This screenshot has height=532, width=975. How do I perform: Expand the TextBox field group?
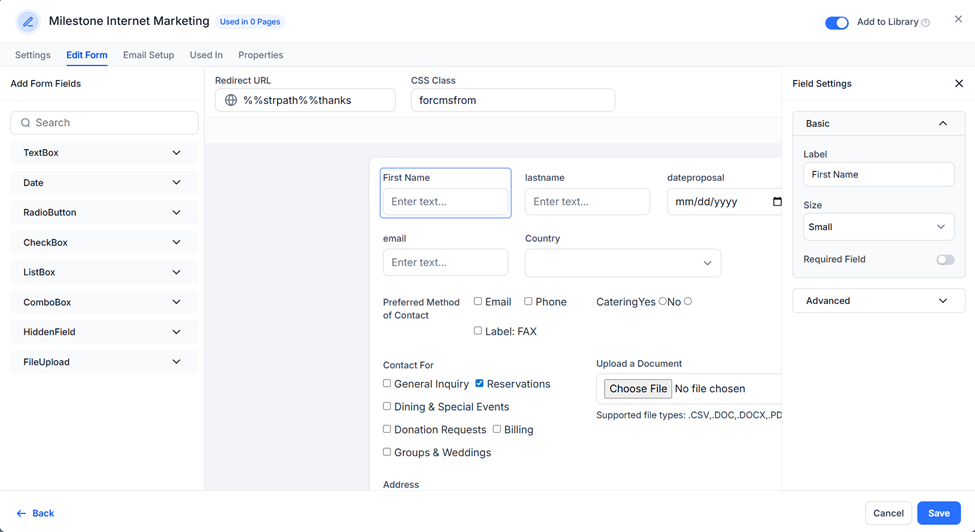104,153
